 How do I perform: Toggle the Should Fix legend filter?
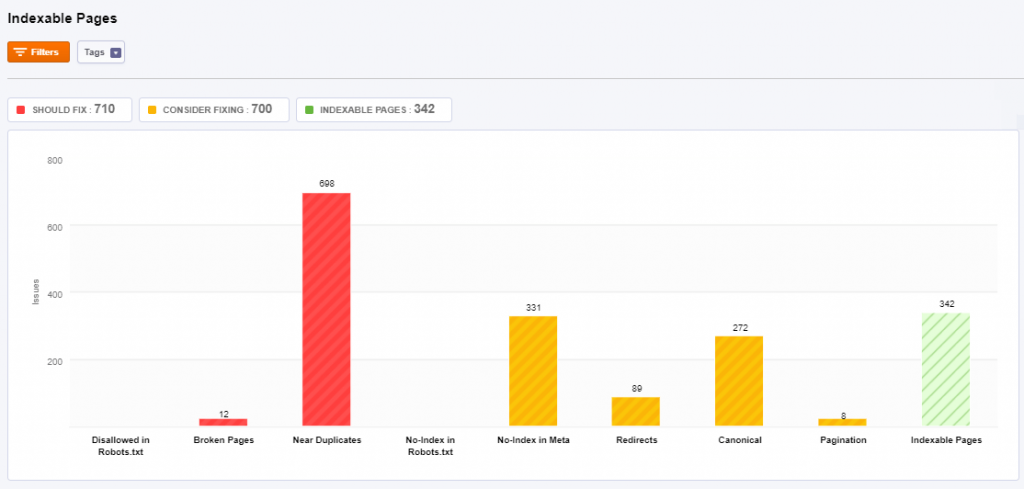tap(70, 109)
